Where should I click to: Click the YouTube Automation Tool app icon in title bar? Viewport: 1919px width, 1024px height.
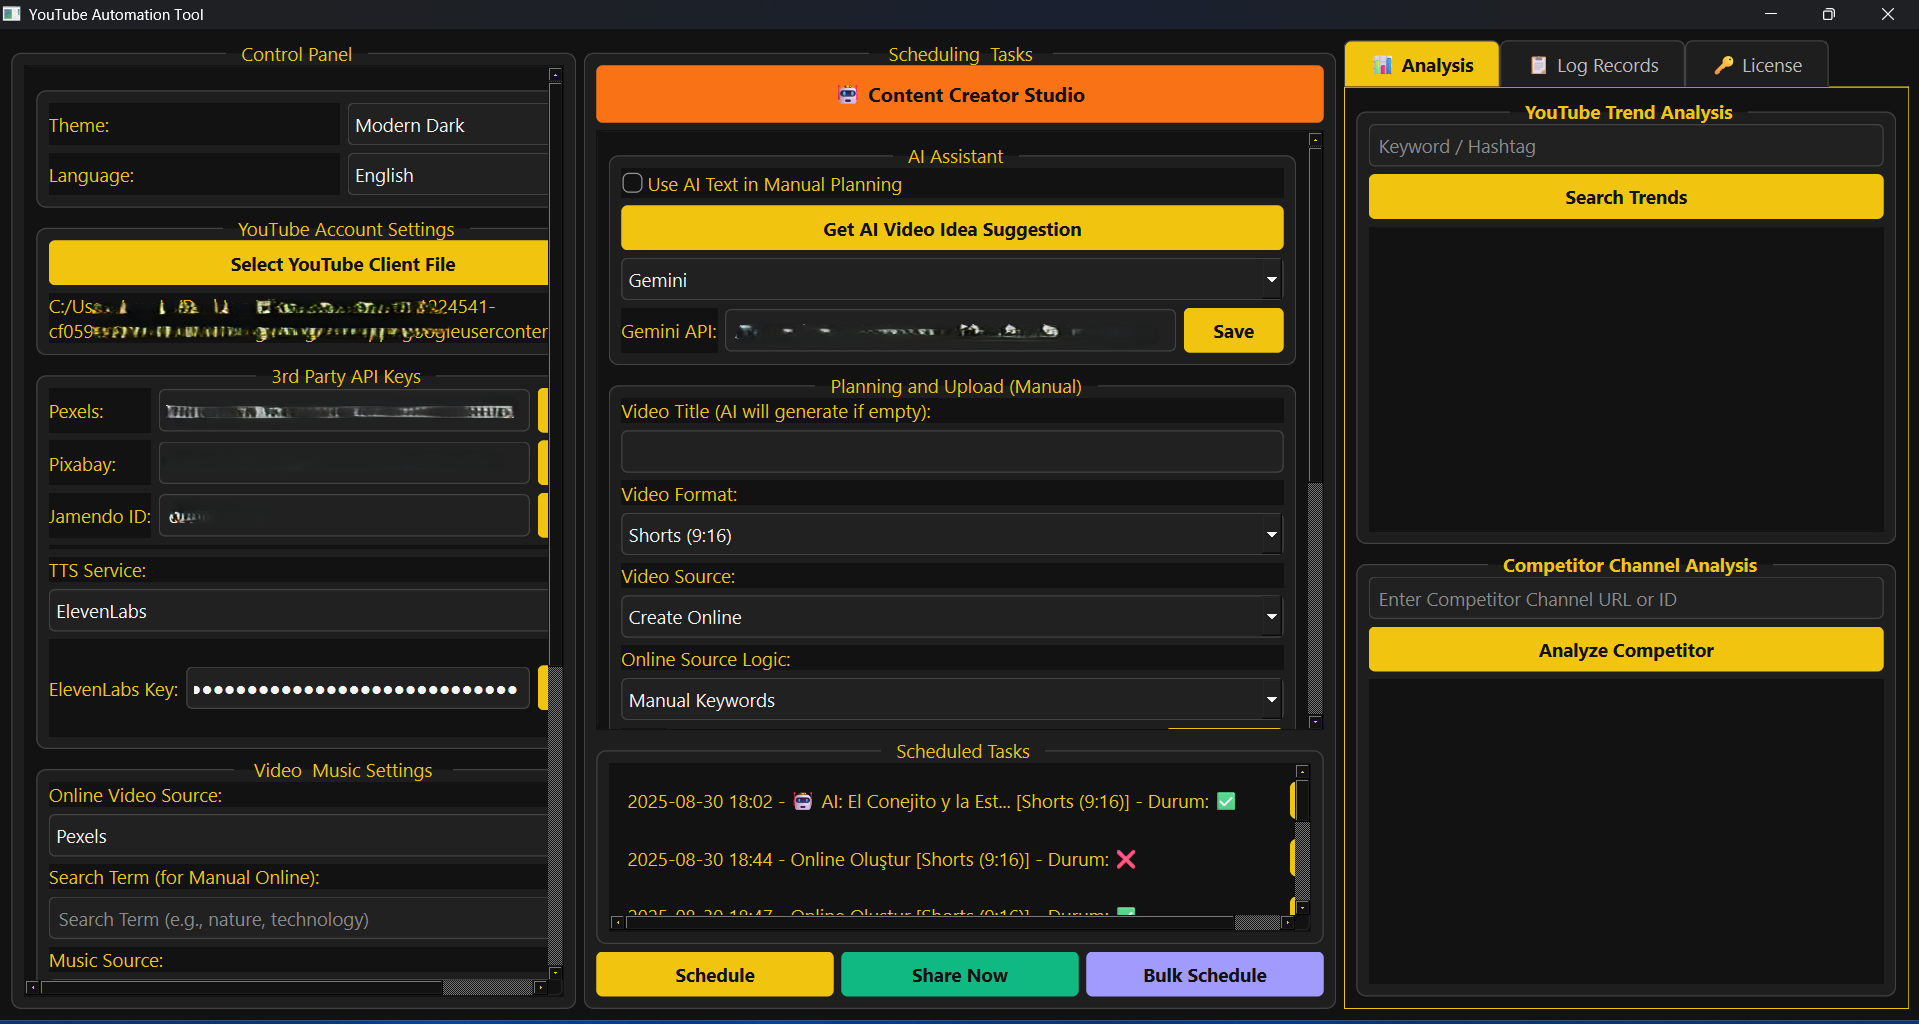[12, 14]
